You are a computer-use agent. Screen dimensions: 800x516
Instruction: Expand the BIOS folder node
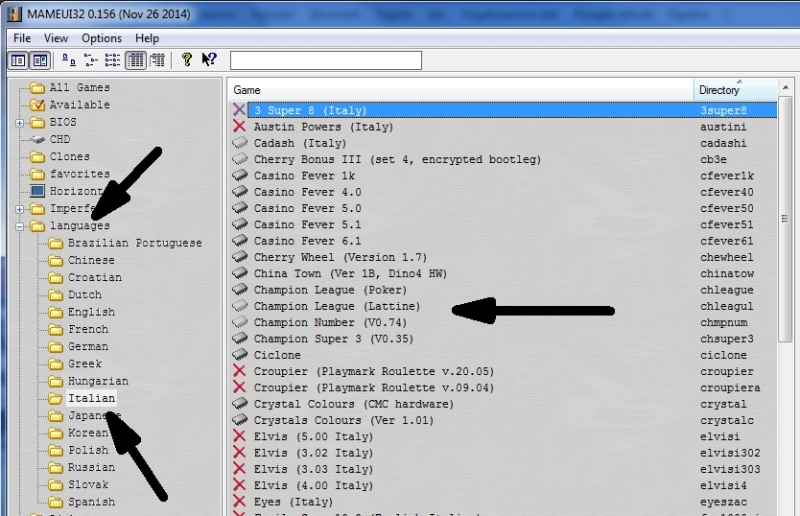click(19, 123)
